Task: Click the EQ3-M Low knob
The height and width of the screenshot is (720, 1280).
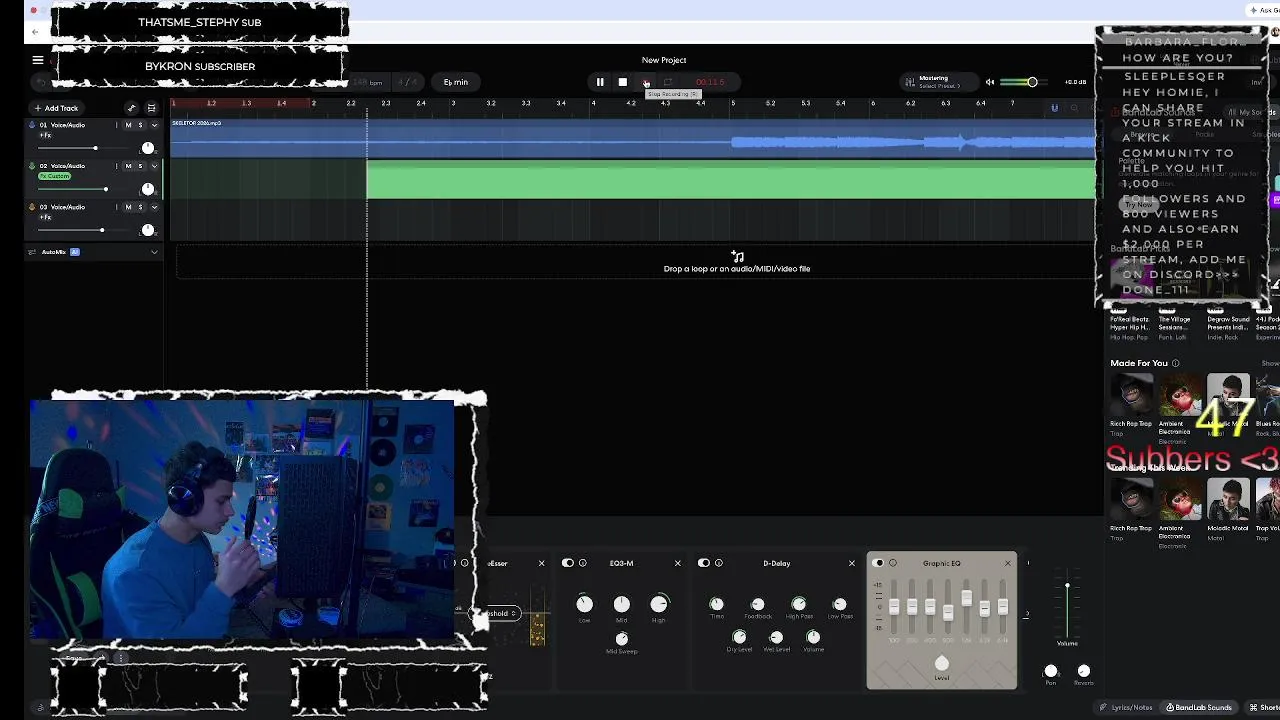Action: [584, 604]
